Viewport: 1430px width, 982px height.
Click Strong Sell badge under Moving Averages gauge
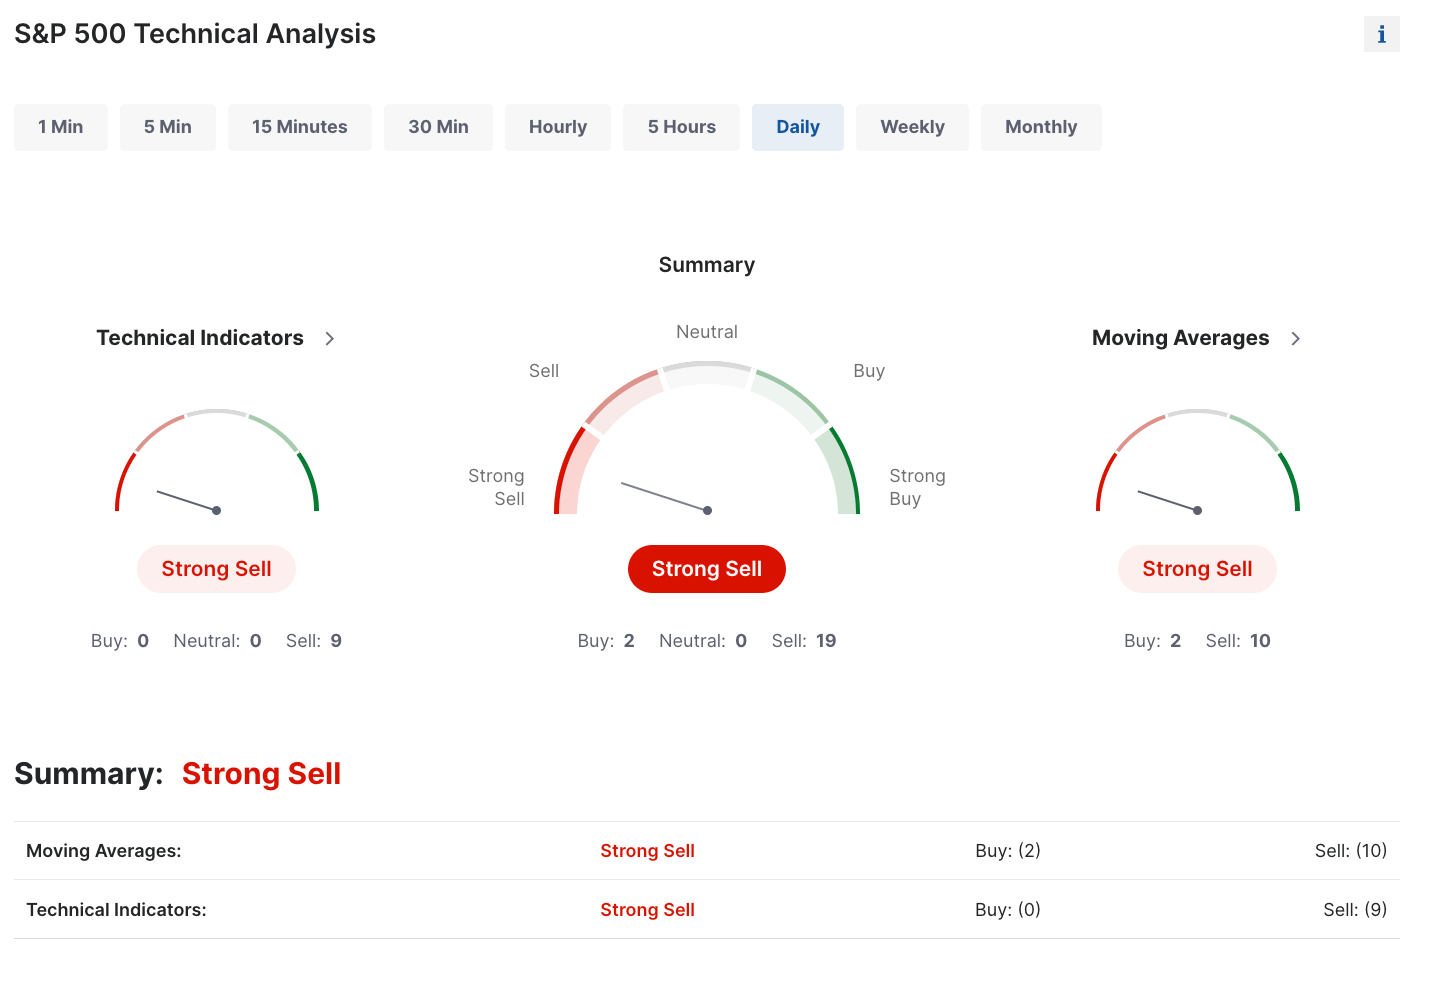coord(1198,569)
